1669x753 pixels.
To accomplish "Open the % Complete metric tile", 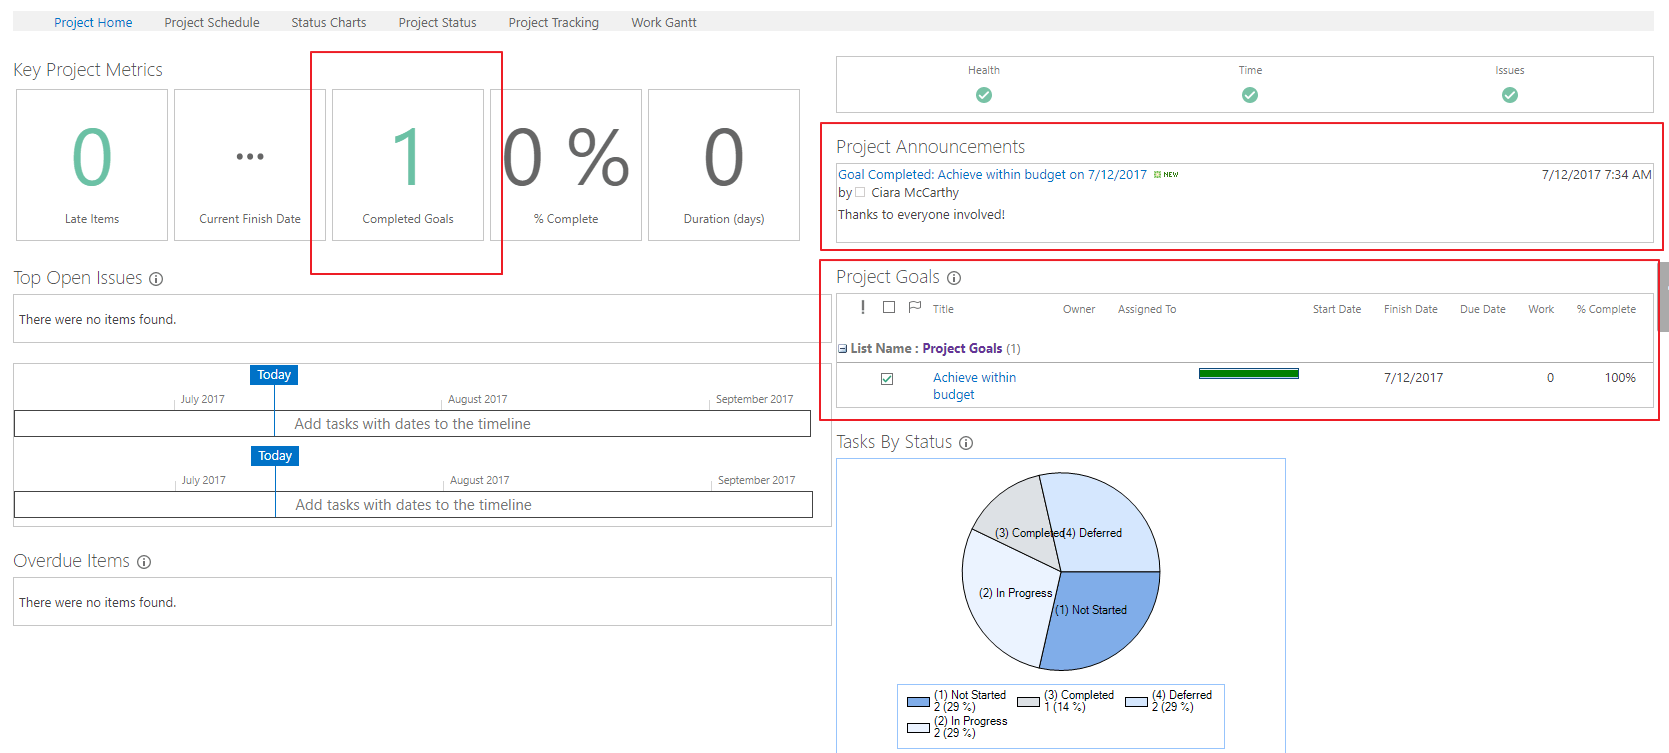I will point(566,165).
